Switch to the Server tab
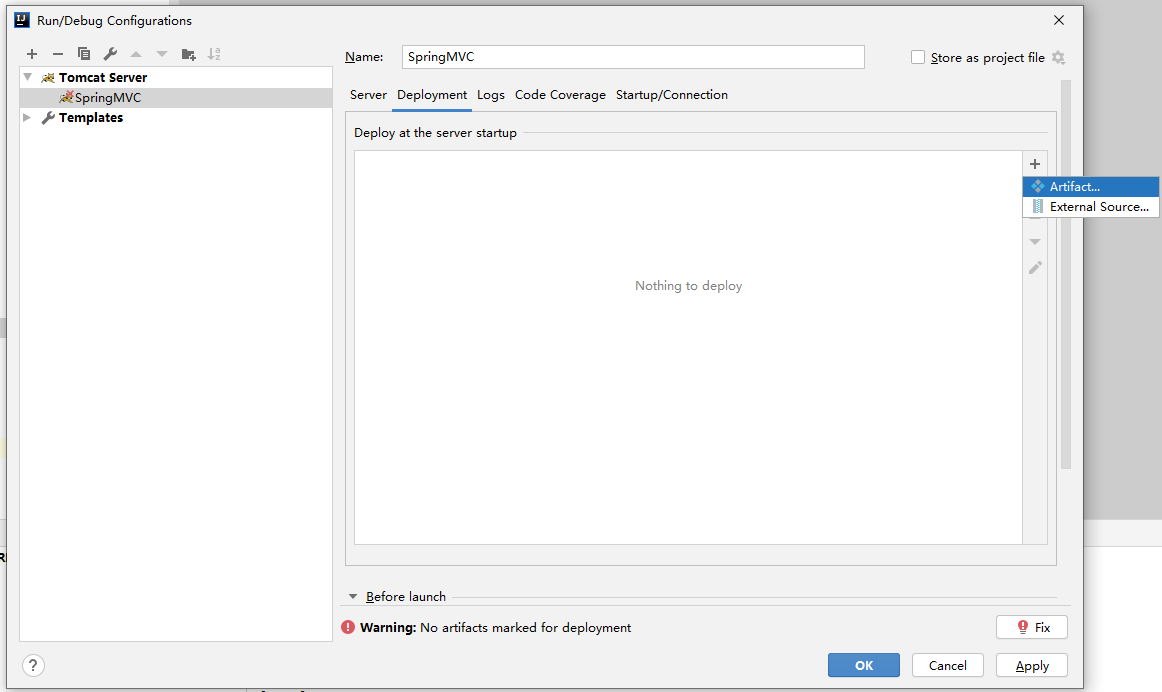Viewport: 1162px width, 692px height. [368, 95]
